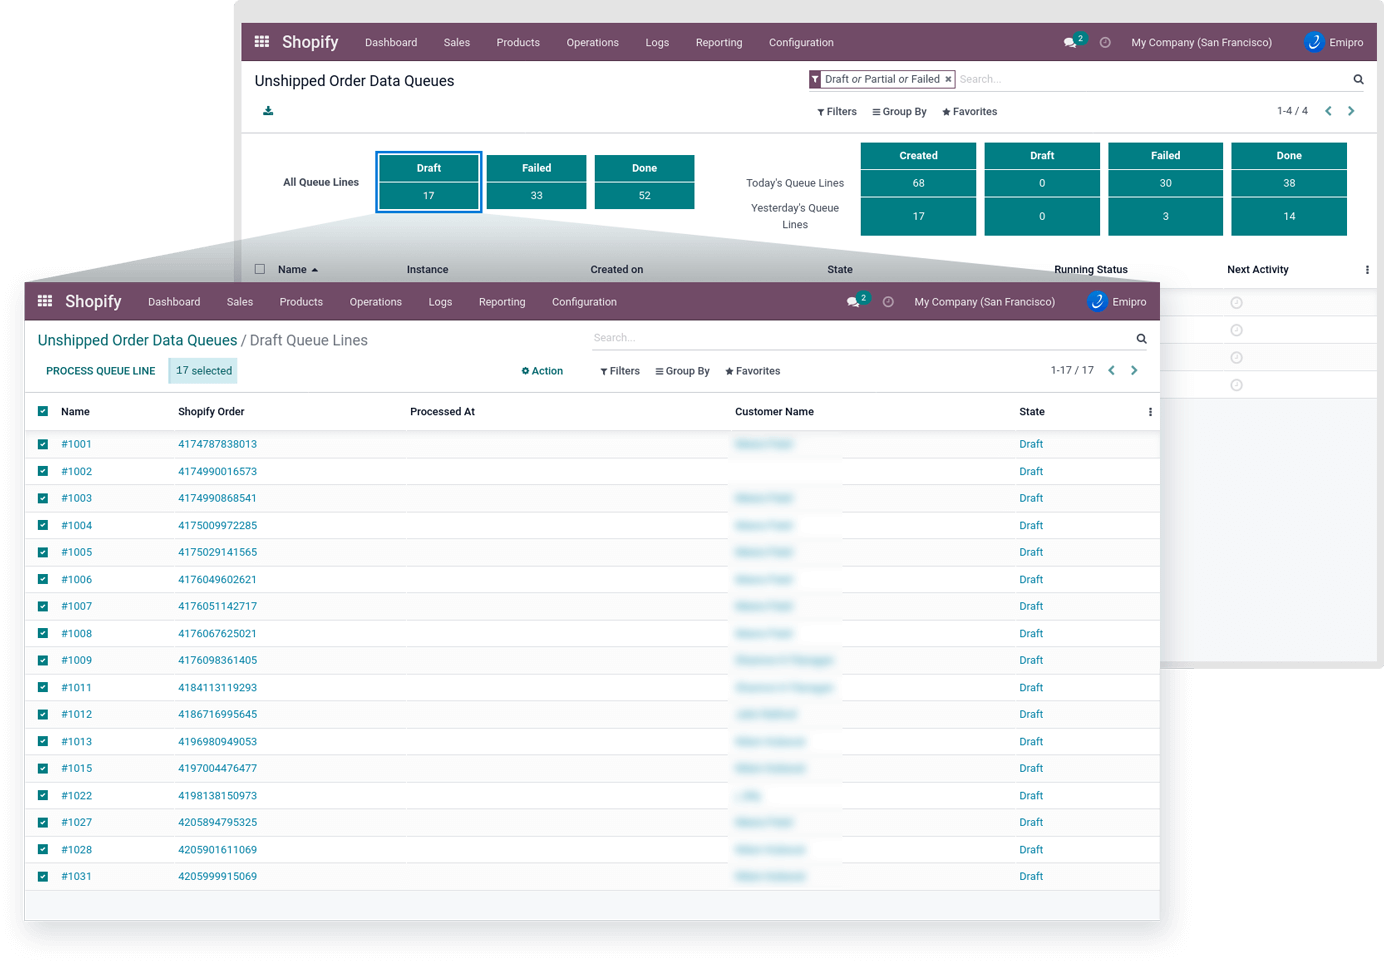Screen dimensions: 1384x961
Task: Open queue line #1022
Action: click(x=76, y=796)
